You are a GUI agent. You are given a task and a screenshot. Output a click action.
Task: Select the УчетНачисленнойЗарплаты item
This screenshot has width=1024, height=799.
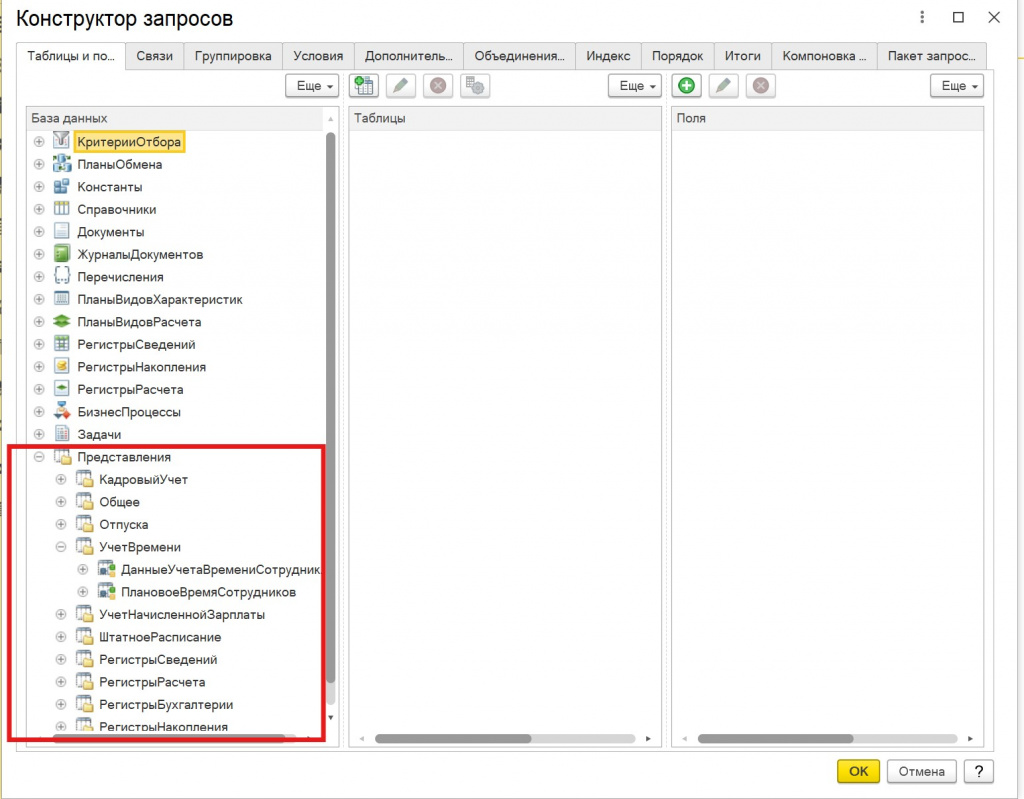coord(182,614)
